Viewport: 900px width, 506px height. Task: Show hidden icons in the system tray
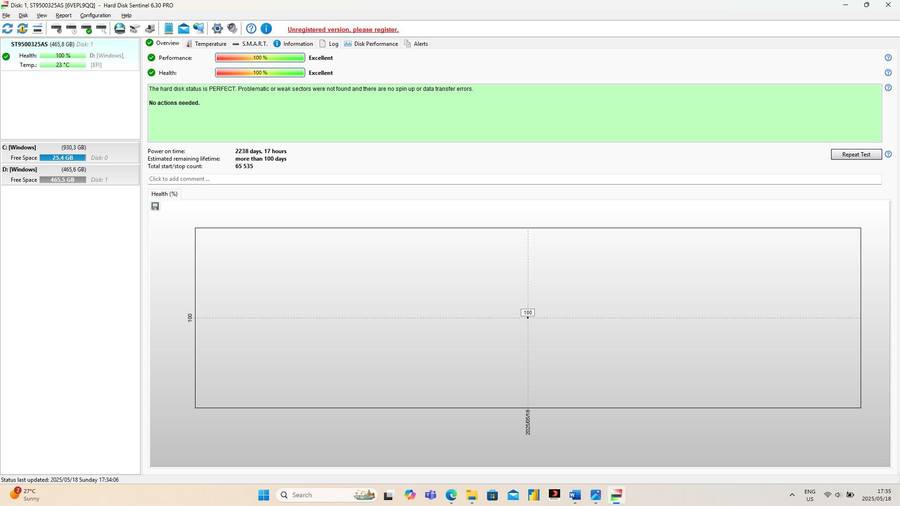792,495
